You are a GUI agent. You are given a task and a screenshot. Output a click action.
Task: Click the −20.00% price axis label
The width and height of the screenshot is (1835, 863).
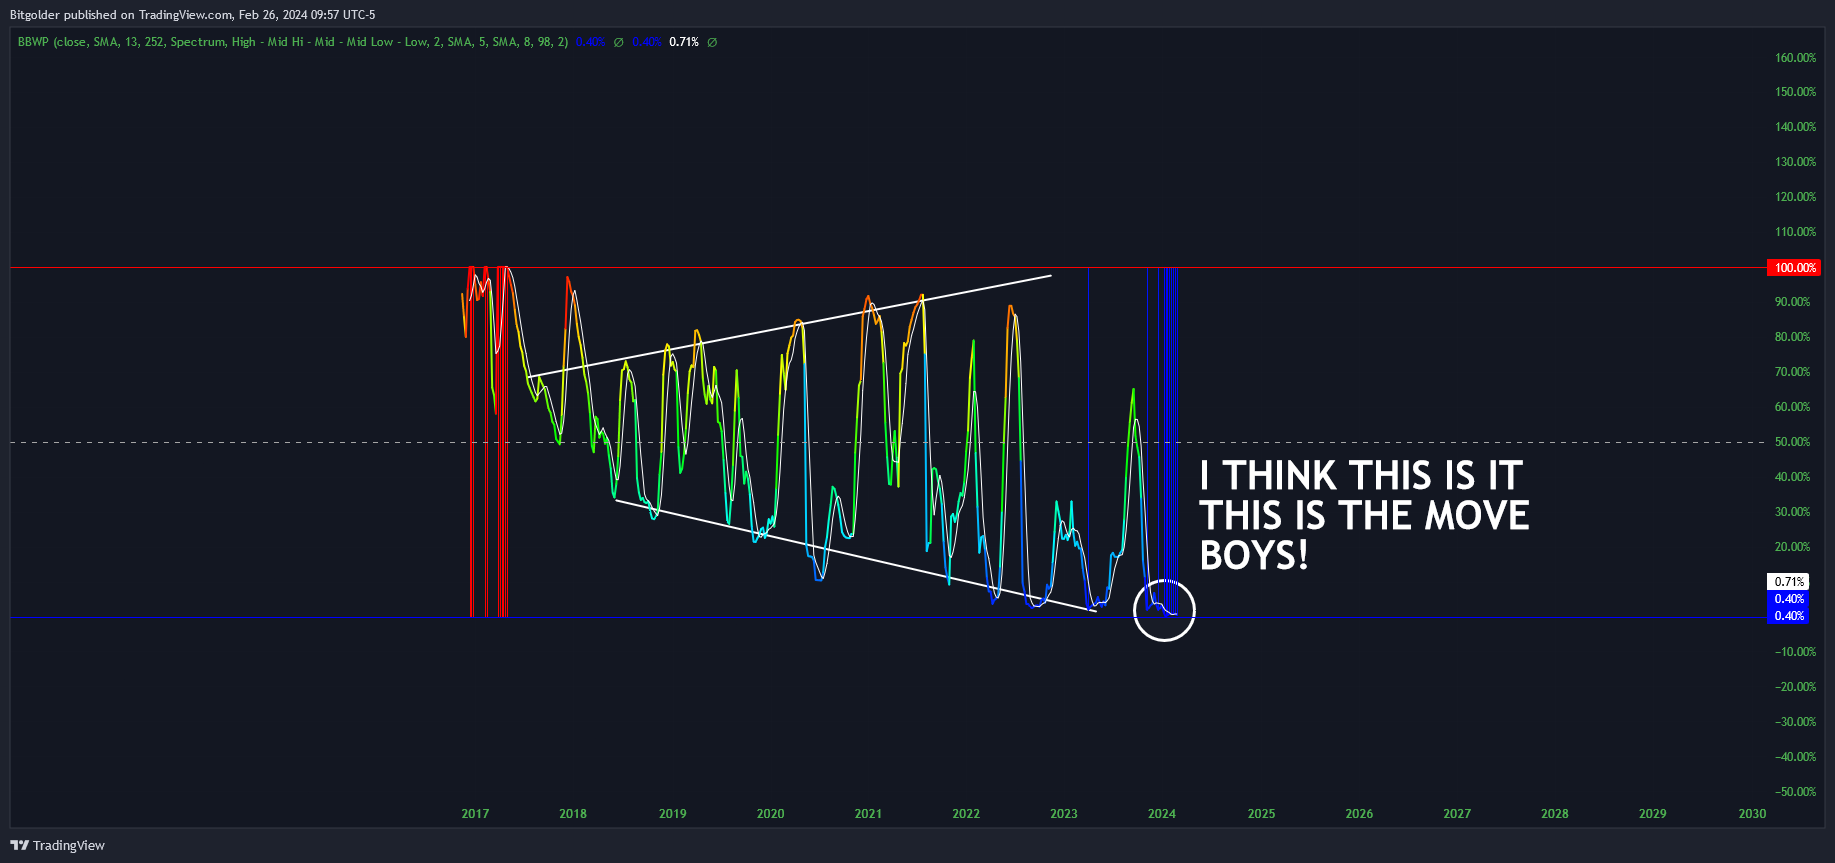click(1795, 687)
